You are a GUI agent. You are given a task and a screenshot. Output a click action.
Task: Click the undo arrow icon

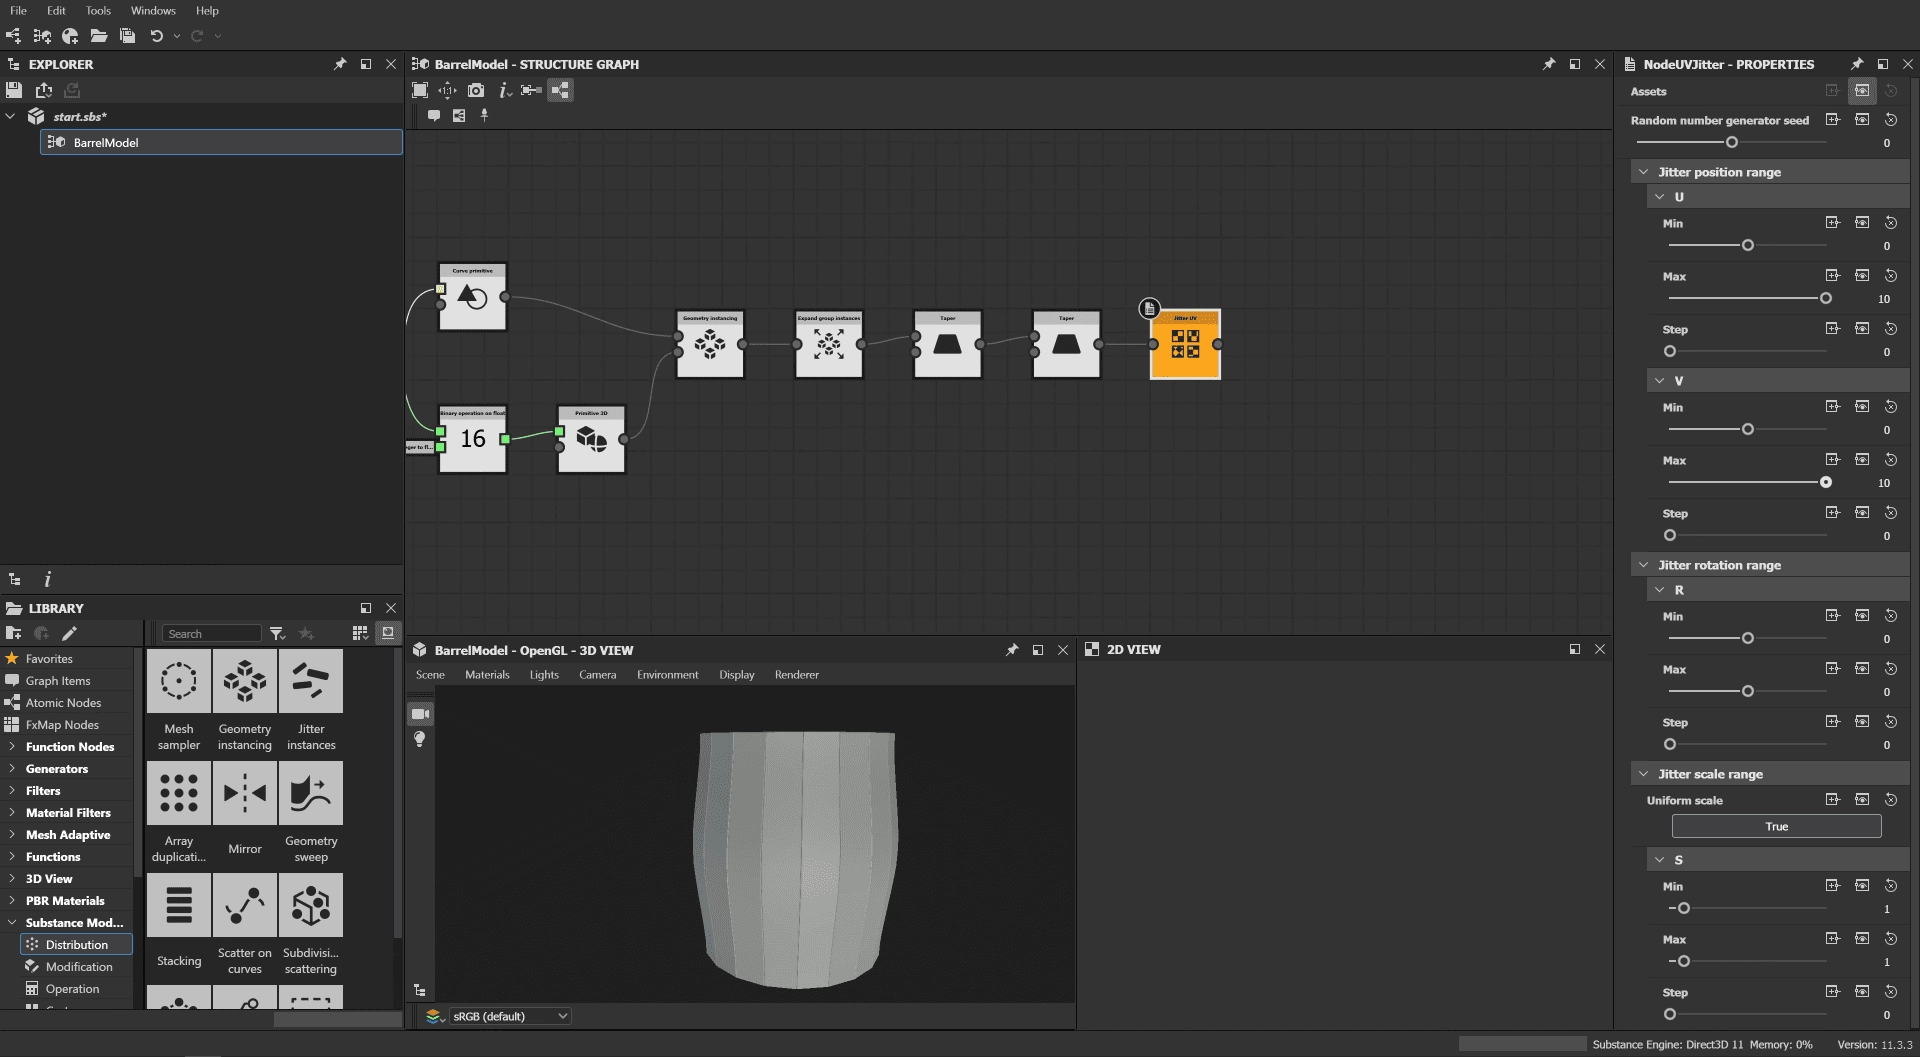point(156,36)
